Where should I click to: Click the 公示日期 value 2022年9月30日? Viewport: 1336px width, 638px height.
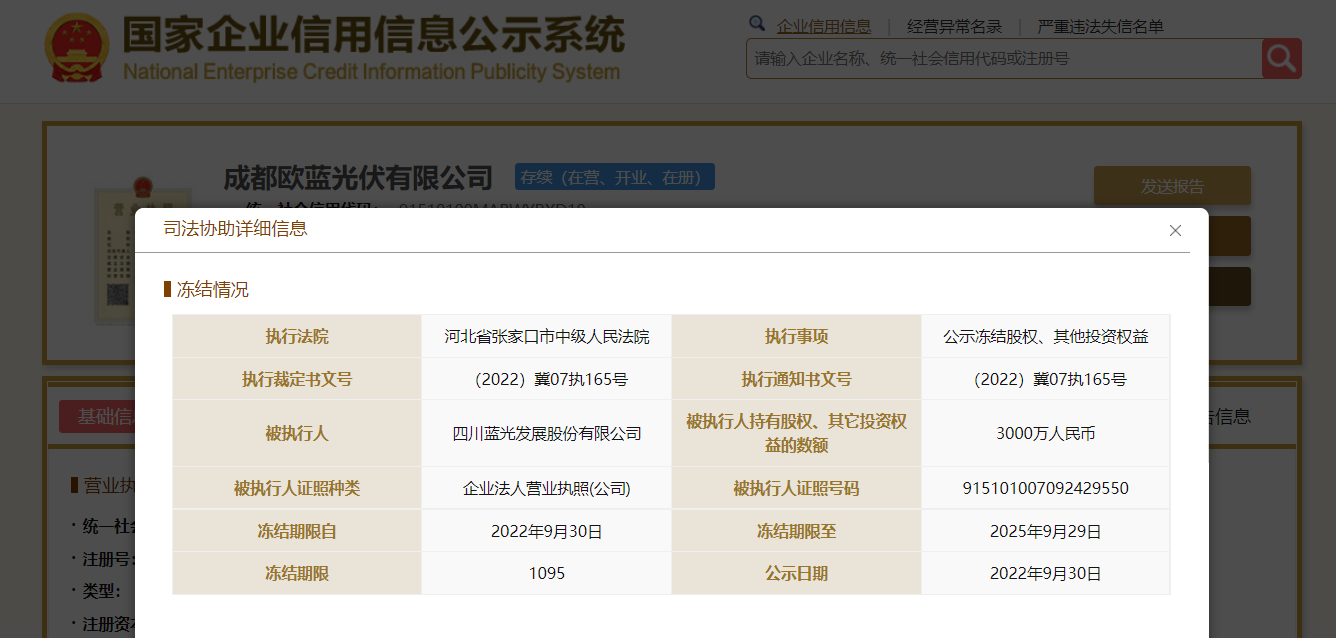pos(1046,573)
